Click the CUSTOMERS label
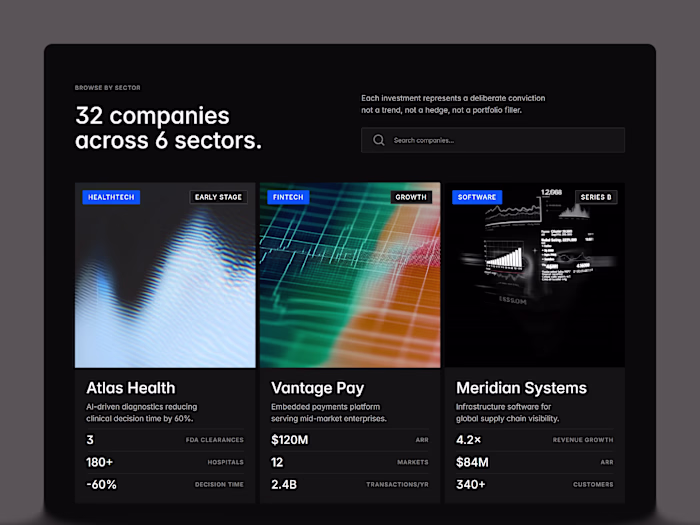The width and height of the screenshot is (700, 525). [x=593, y=484]
